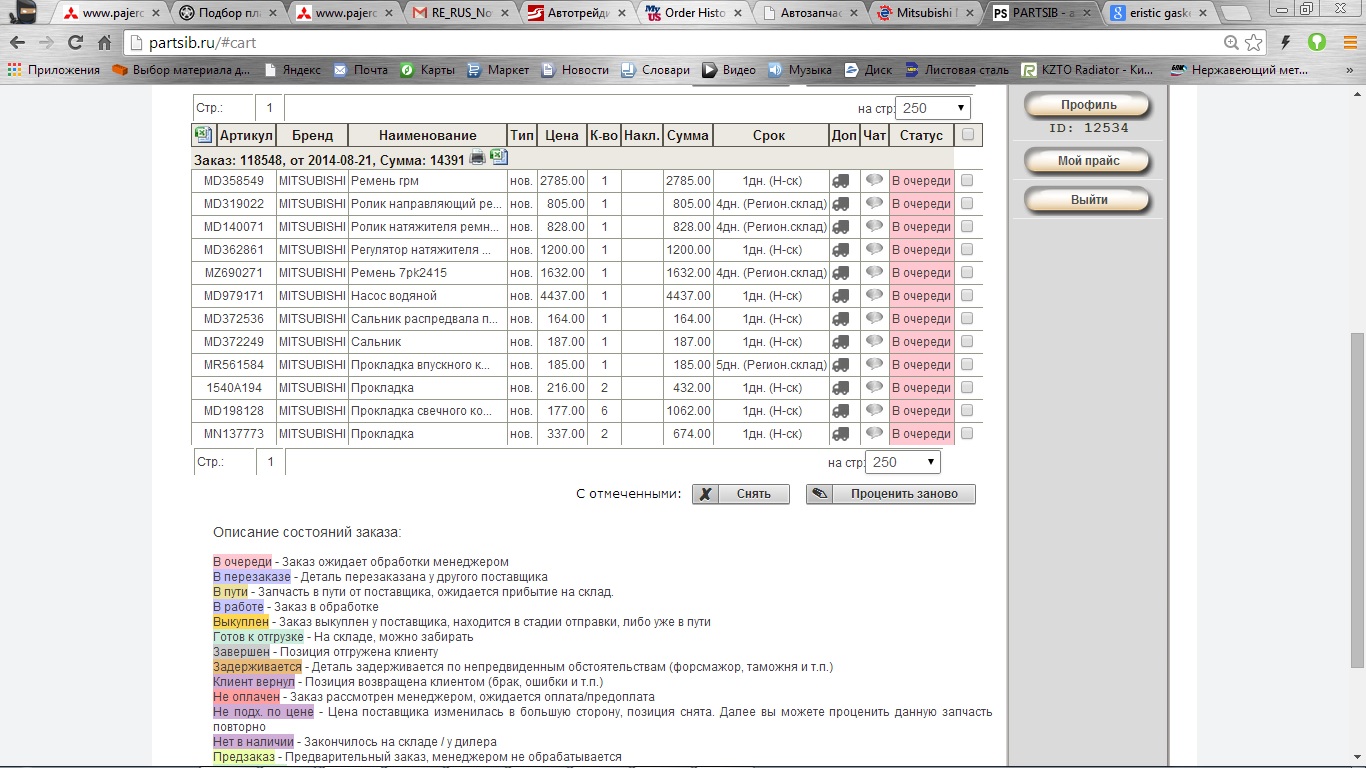
Task: Open chat bubble for Насос водяной row
Action: [x=874, y=296]
